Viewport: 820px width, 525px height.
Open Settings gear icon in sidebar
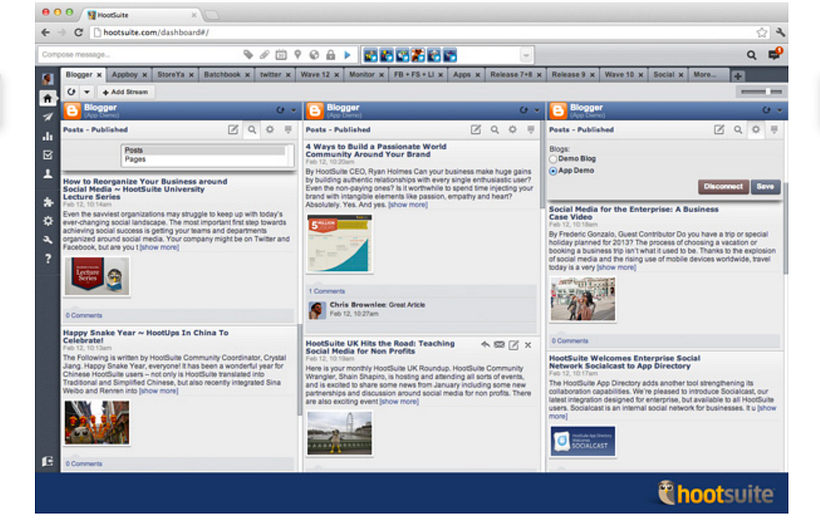[48, 221]
